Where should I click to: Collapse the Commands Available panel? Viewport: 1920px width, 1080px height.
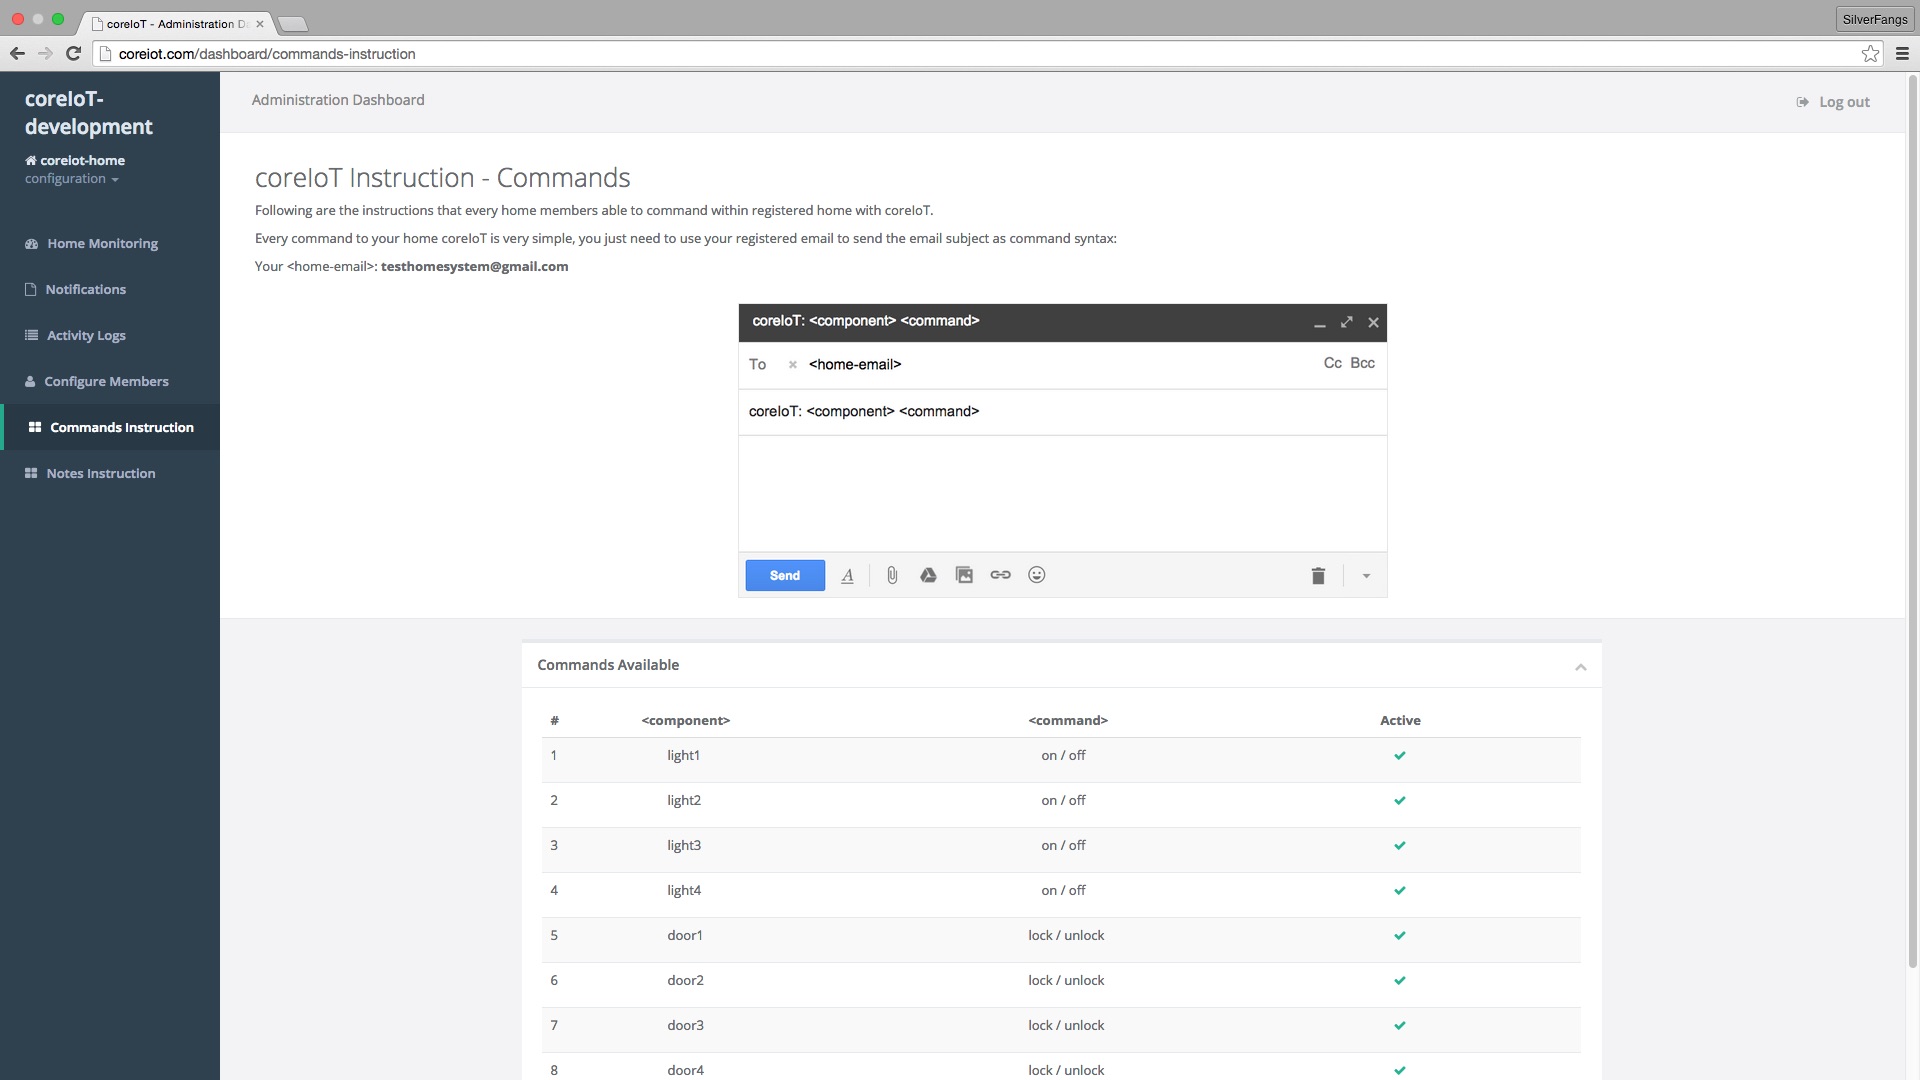(1580, 667)
